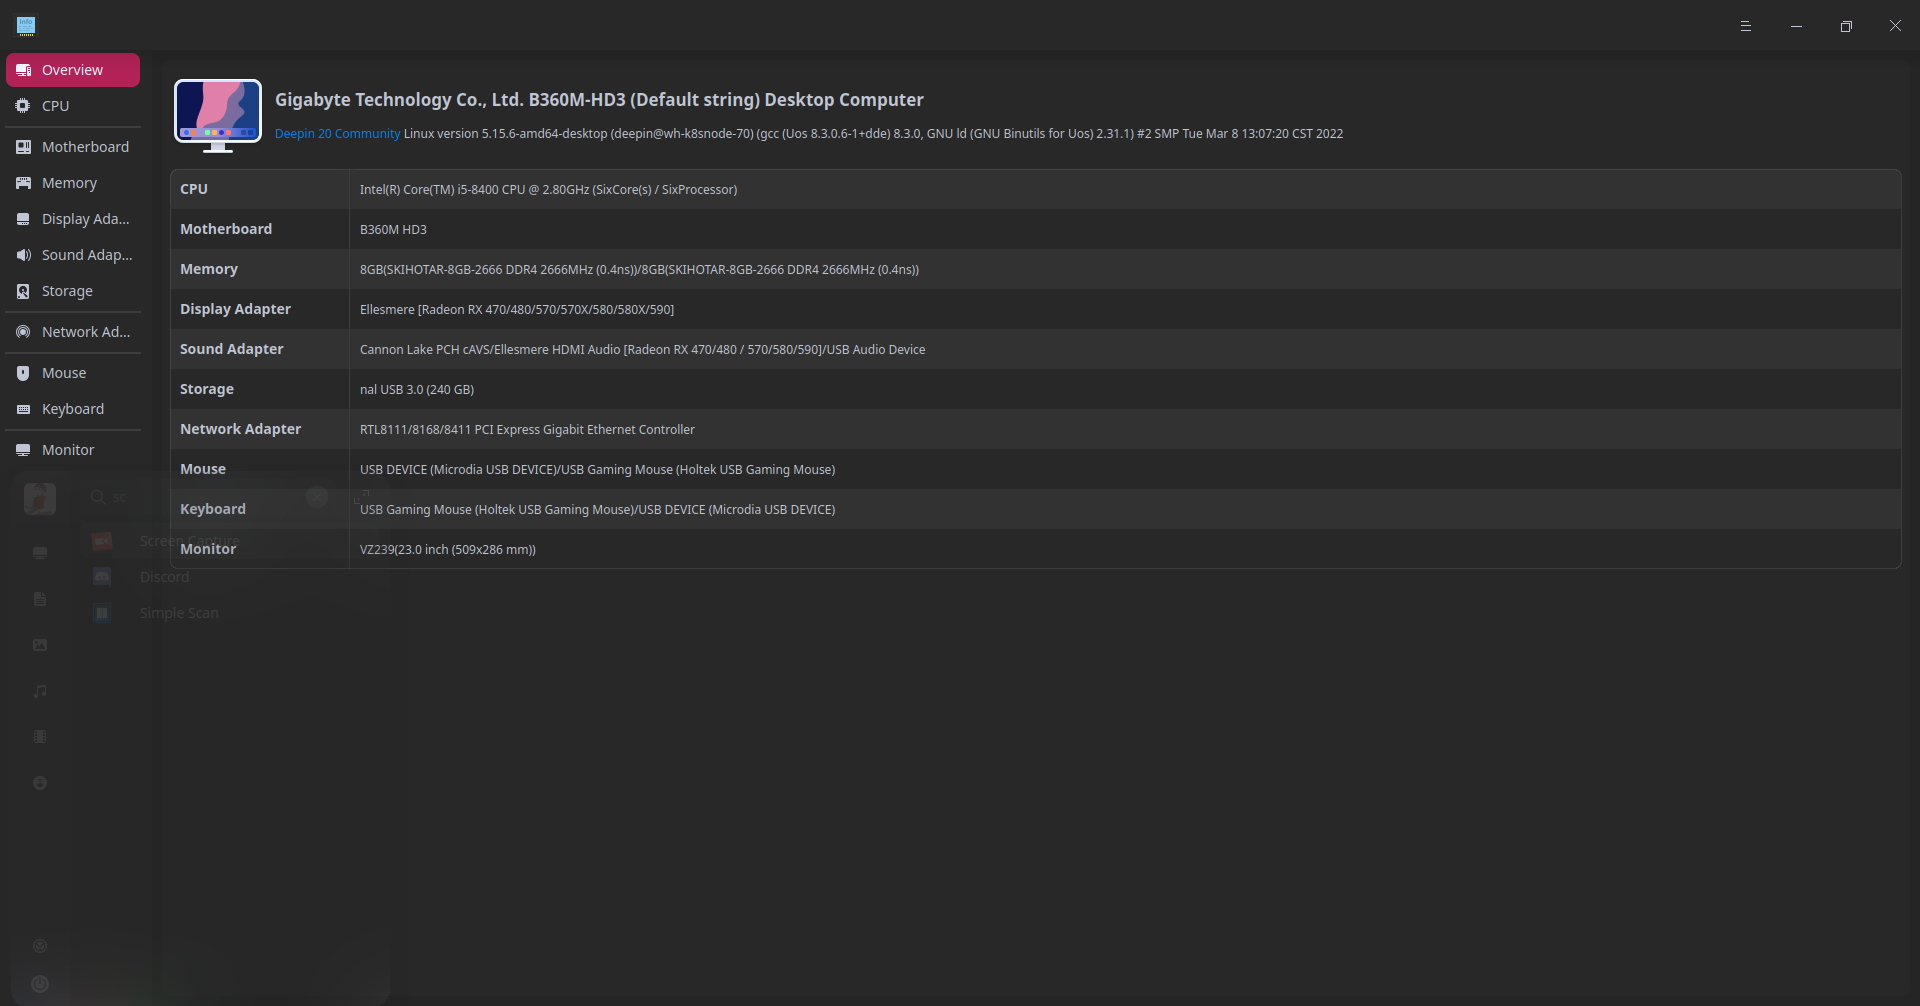Clear the launcher search with the X button

(317, 496)
